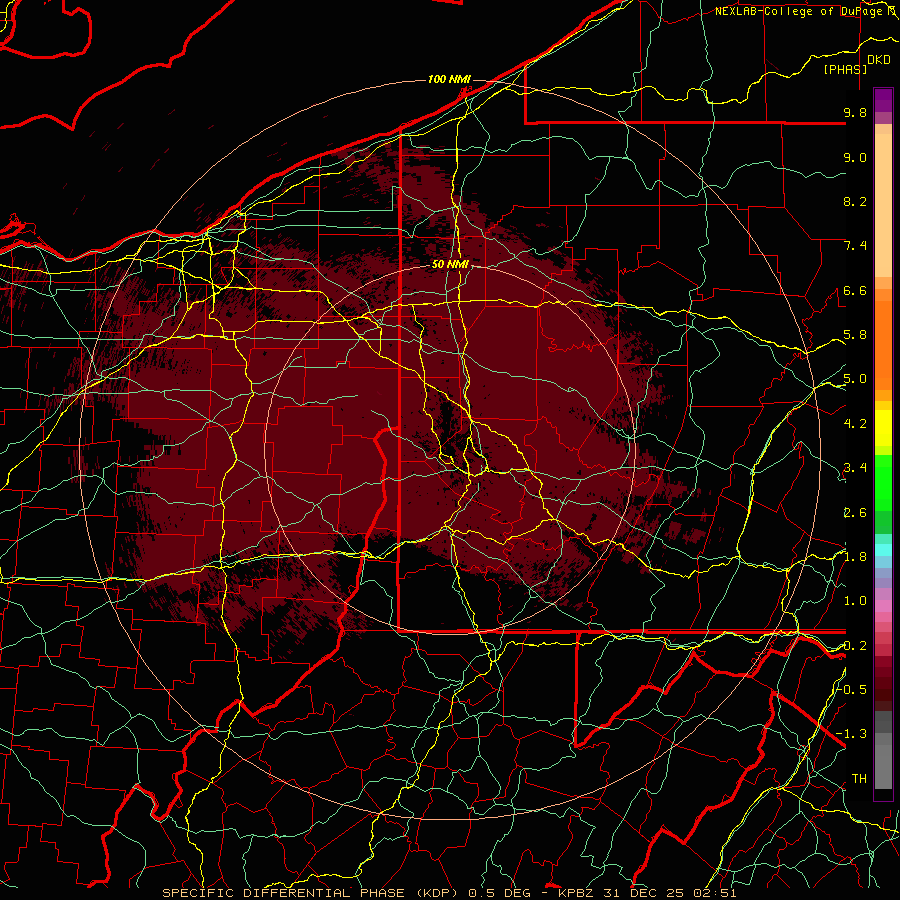Pick the gray band at the scale bottom
Screen dimensions: 900x900
coord(883,750)
